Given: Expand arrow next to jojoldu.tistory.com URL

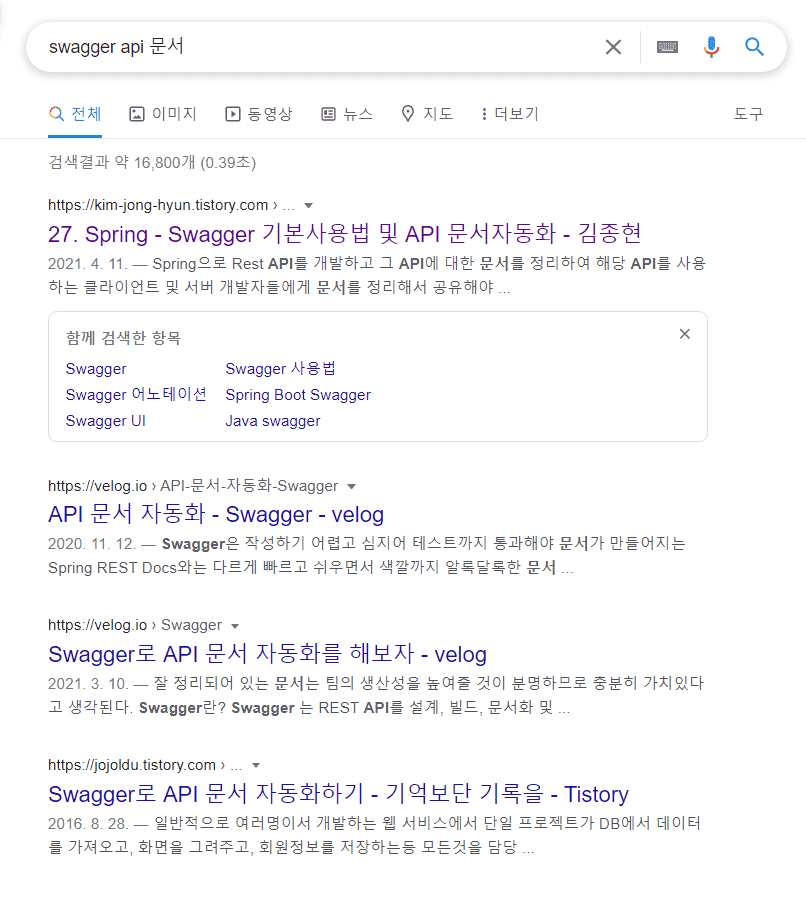Looking at the screenshot, I should point(256,765).
